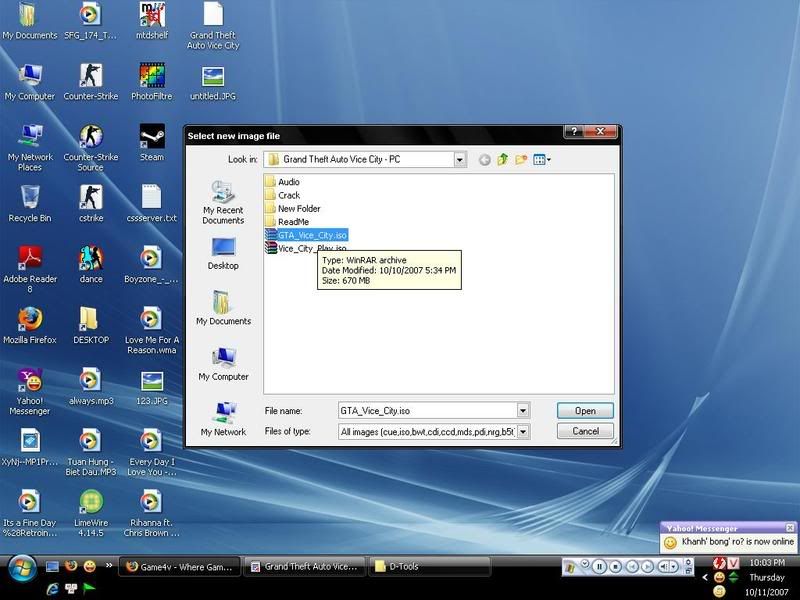The height and width of the screenshot is (600, 800).
Task: Launch Internet Explorer from the Quick Launch bar
Action: (x=52, y=589)
